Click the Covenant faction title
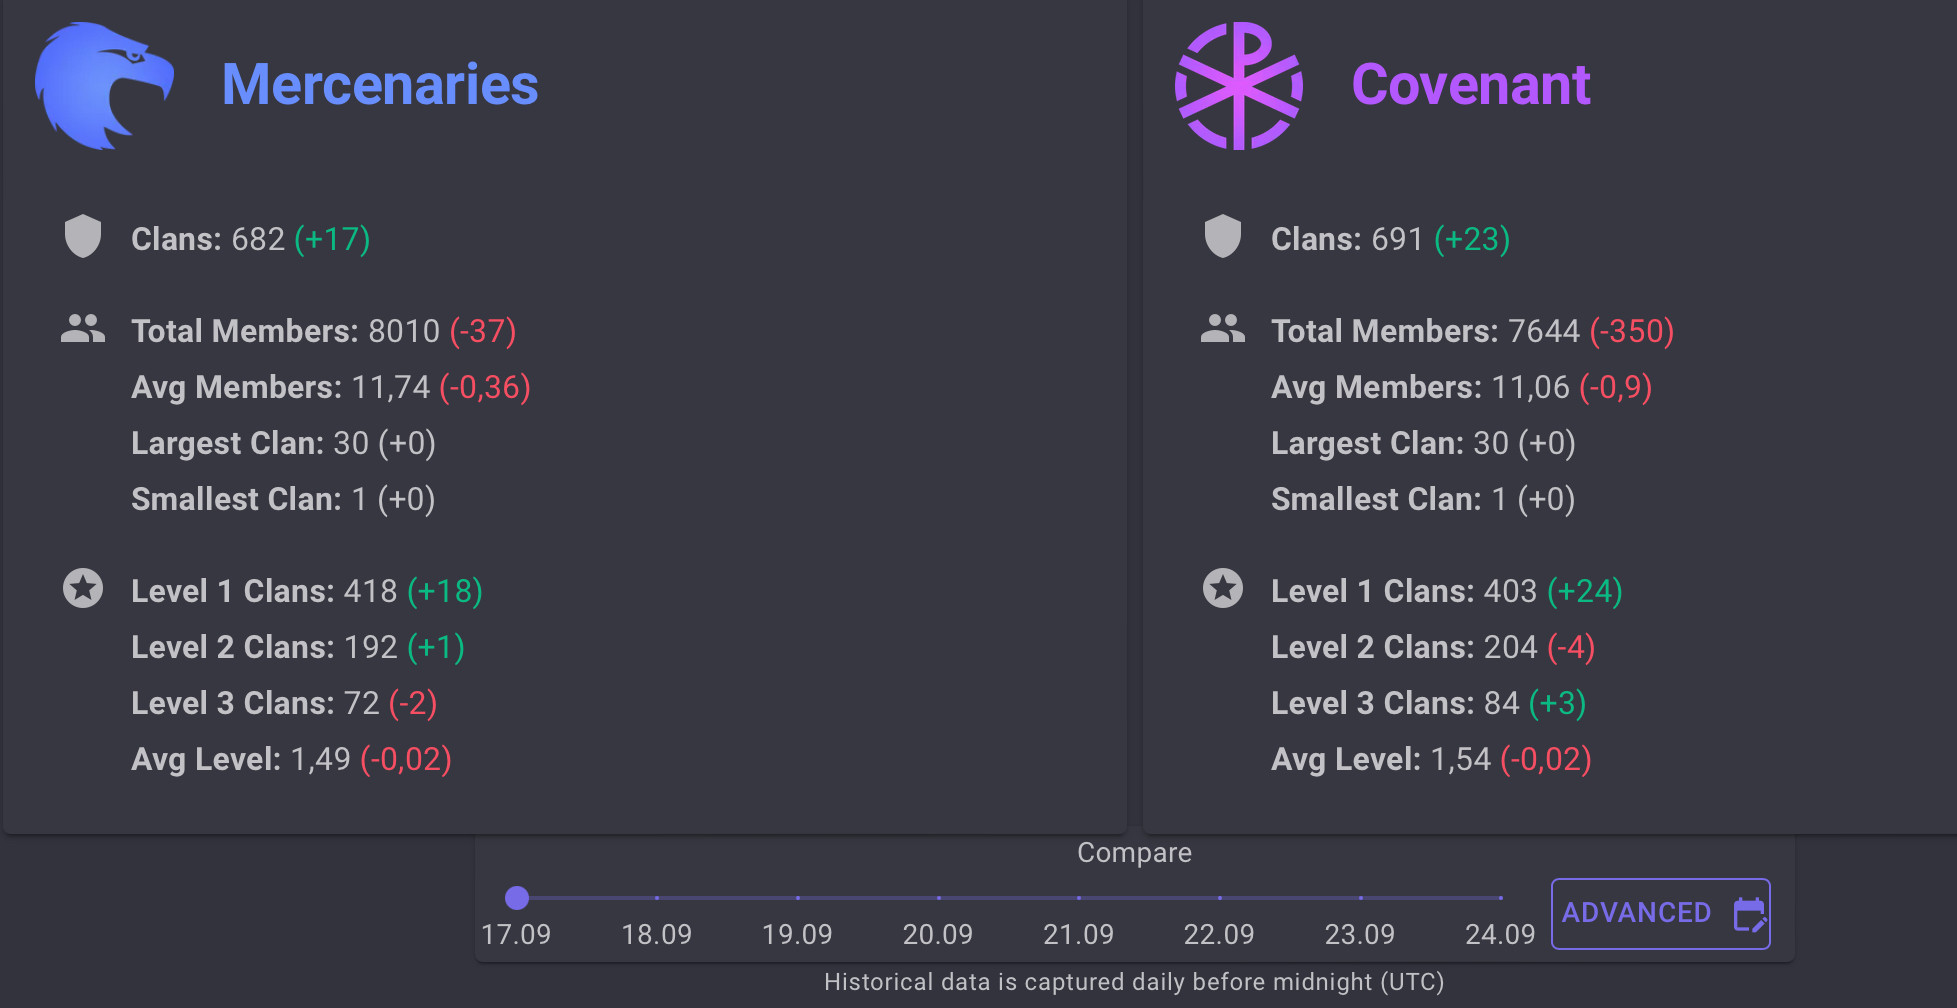Screen dimensions: 1957x1008 pos(1470,84)
